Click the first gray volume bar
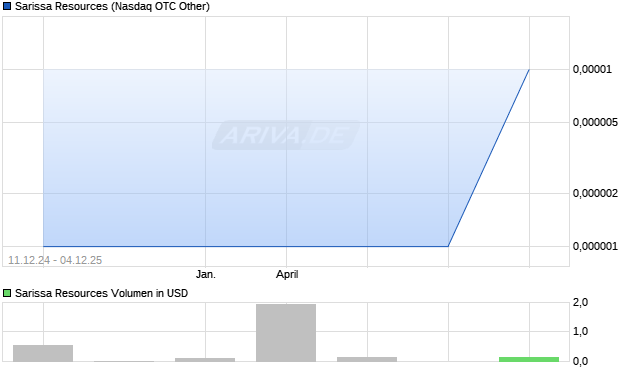620x371 pixels. click(x=43, y=353)
